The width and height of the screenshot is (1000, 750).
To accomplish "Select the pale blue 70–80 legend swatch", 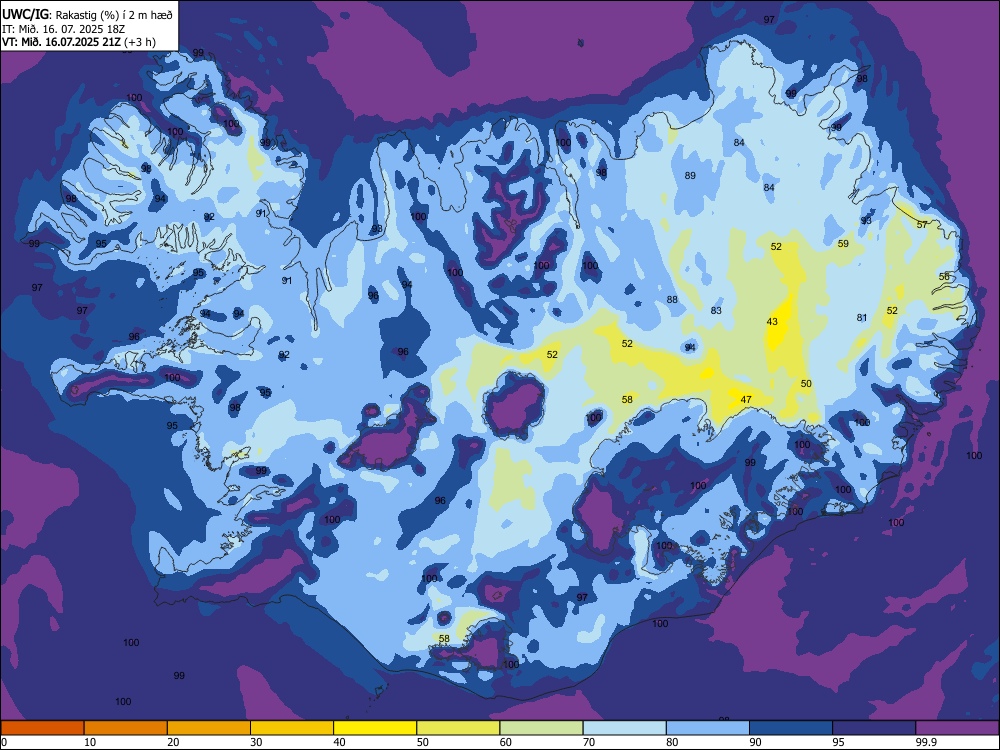I will (624, 728).
